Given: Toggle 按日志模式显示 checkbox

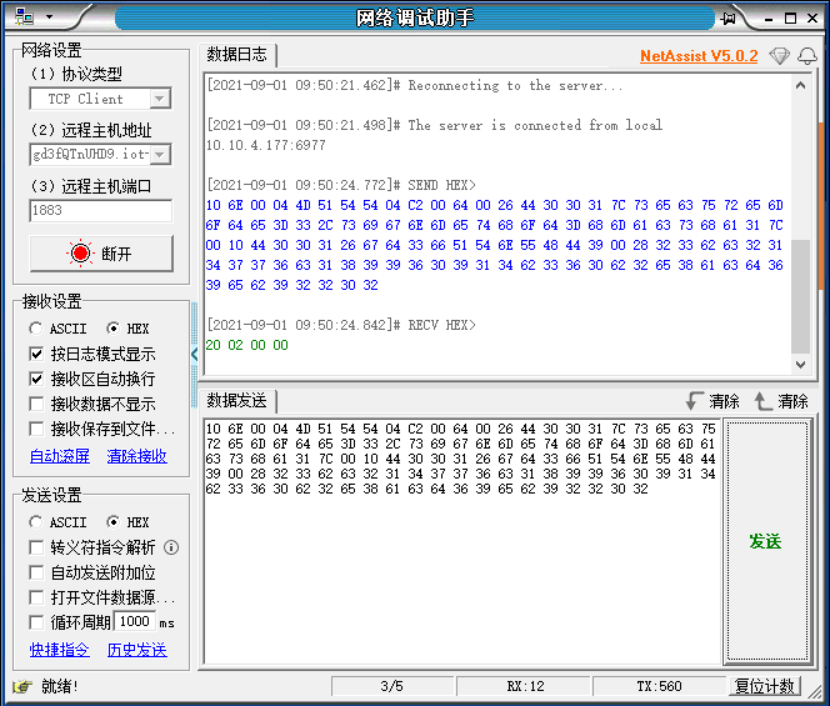Looking at the screenshot, I should coord(37,354).
